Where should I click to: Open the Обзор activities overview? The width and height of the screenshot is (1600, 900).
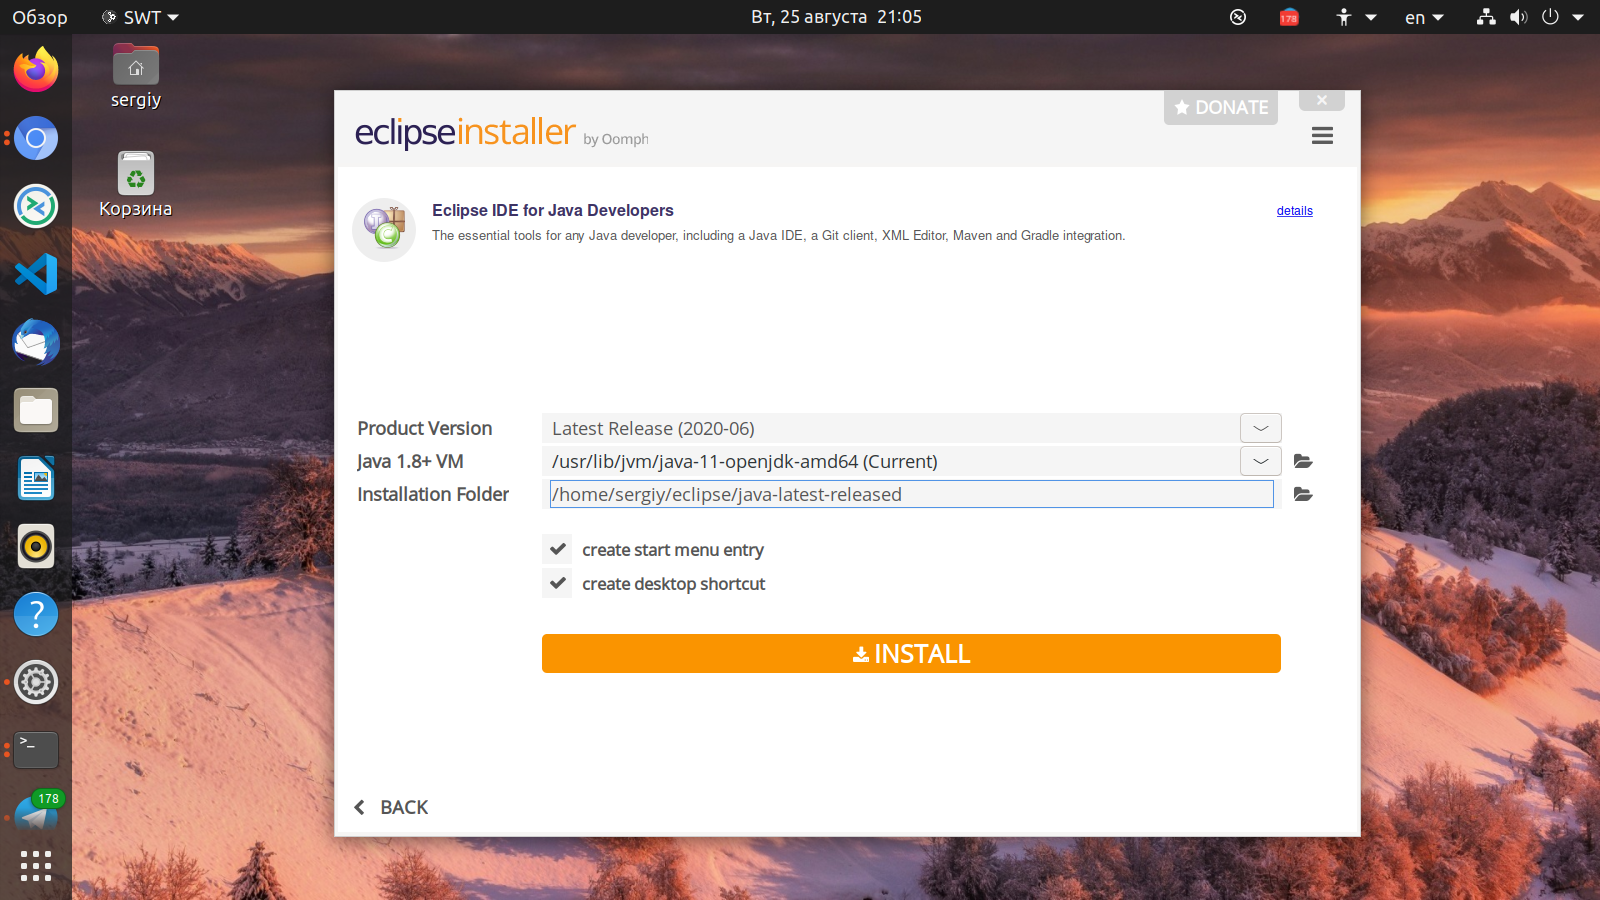click(40, 17)
